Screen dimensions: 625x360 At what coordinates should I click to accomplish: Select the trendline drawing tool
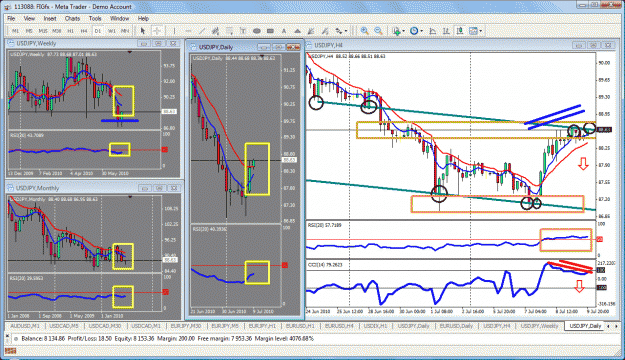coord(202,31)
